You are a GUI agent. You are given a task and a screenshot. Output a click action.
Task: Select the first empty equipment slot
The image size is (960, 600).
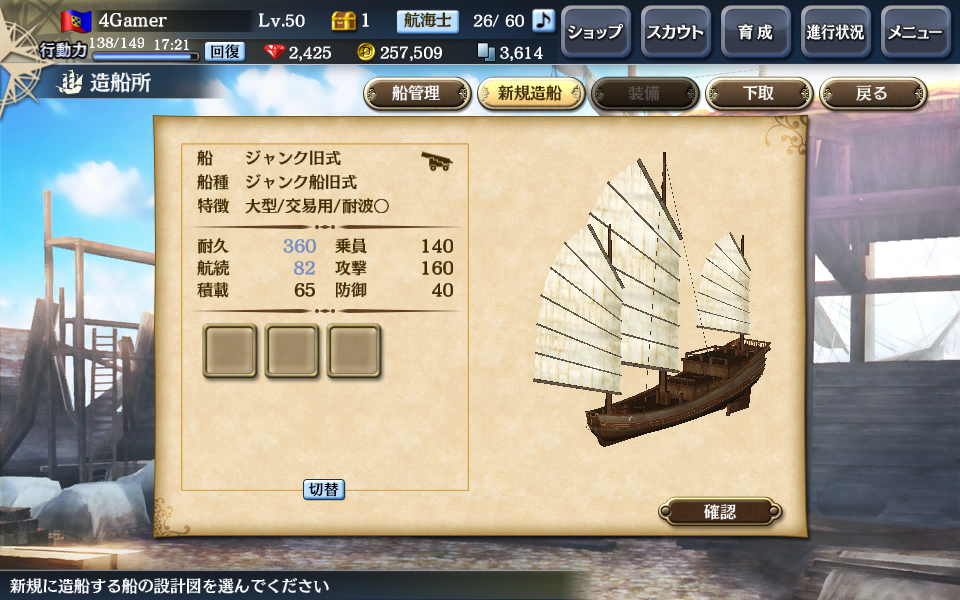[230, 350]
